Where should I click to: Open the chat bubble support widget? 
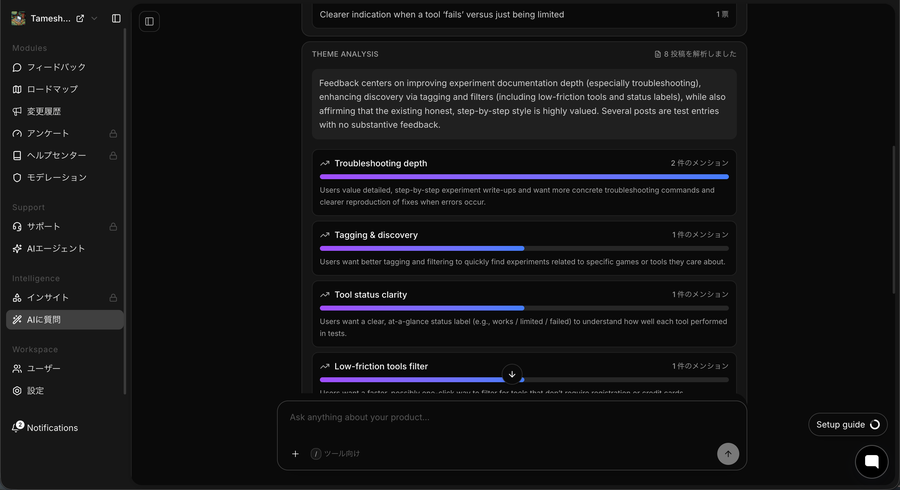point(871,461)
